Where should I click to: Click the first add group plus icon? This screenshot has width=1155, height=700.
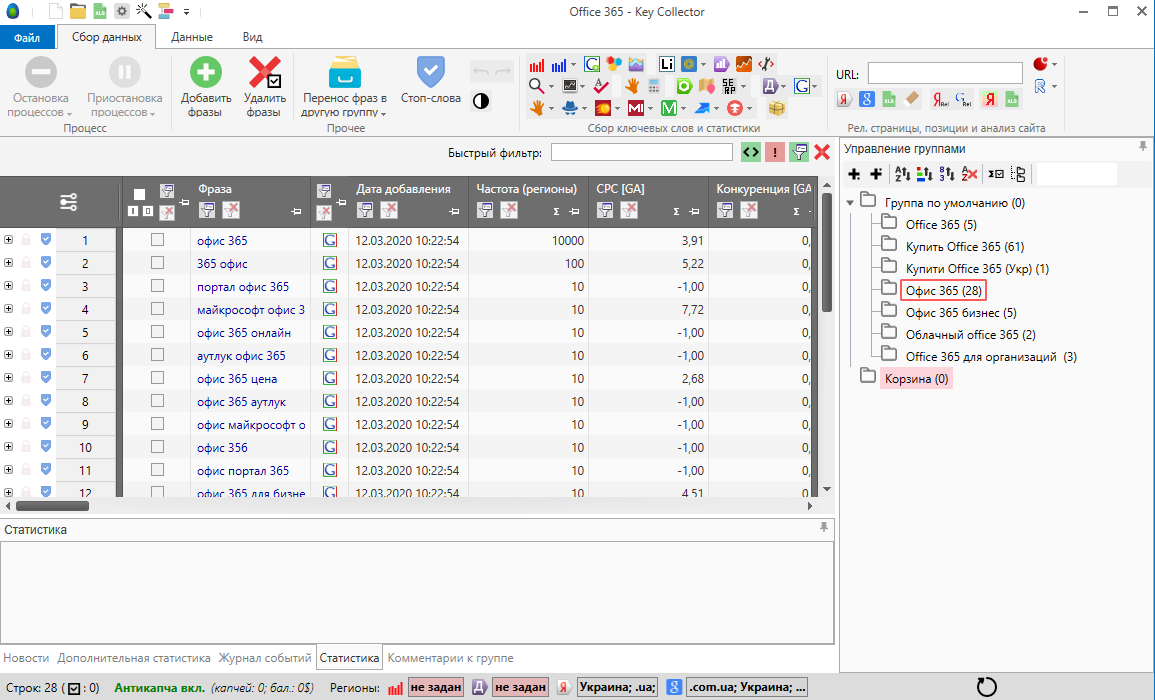tap(854, 174)
